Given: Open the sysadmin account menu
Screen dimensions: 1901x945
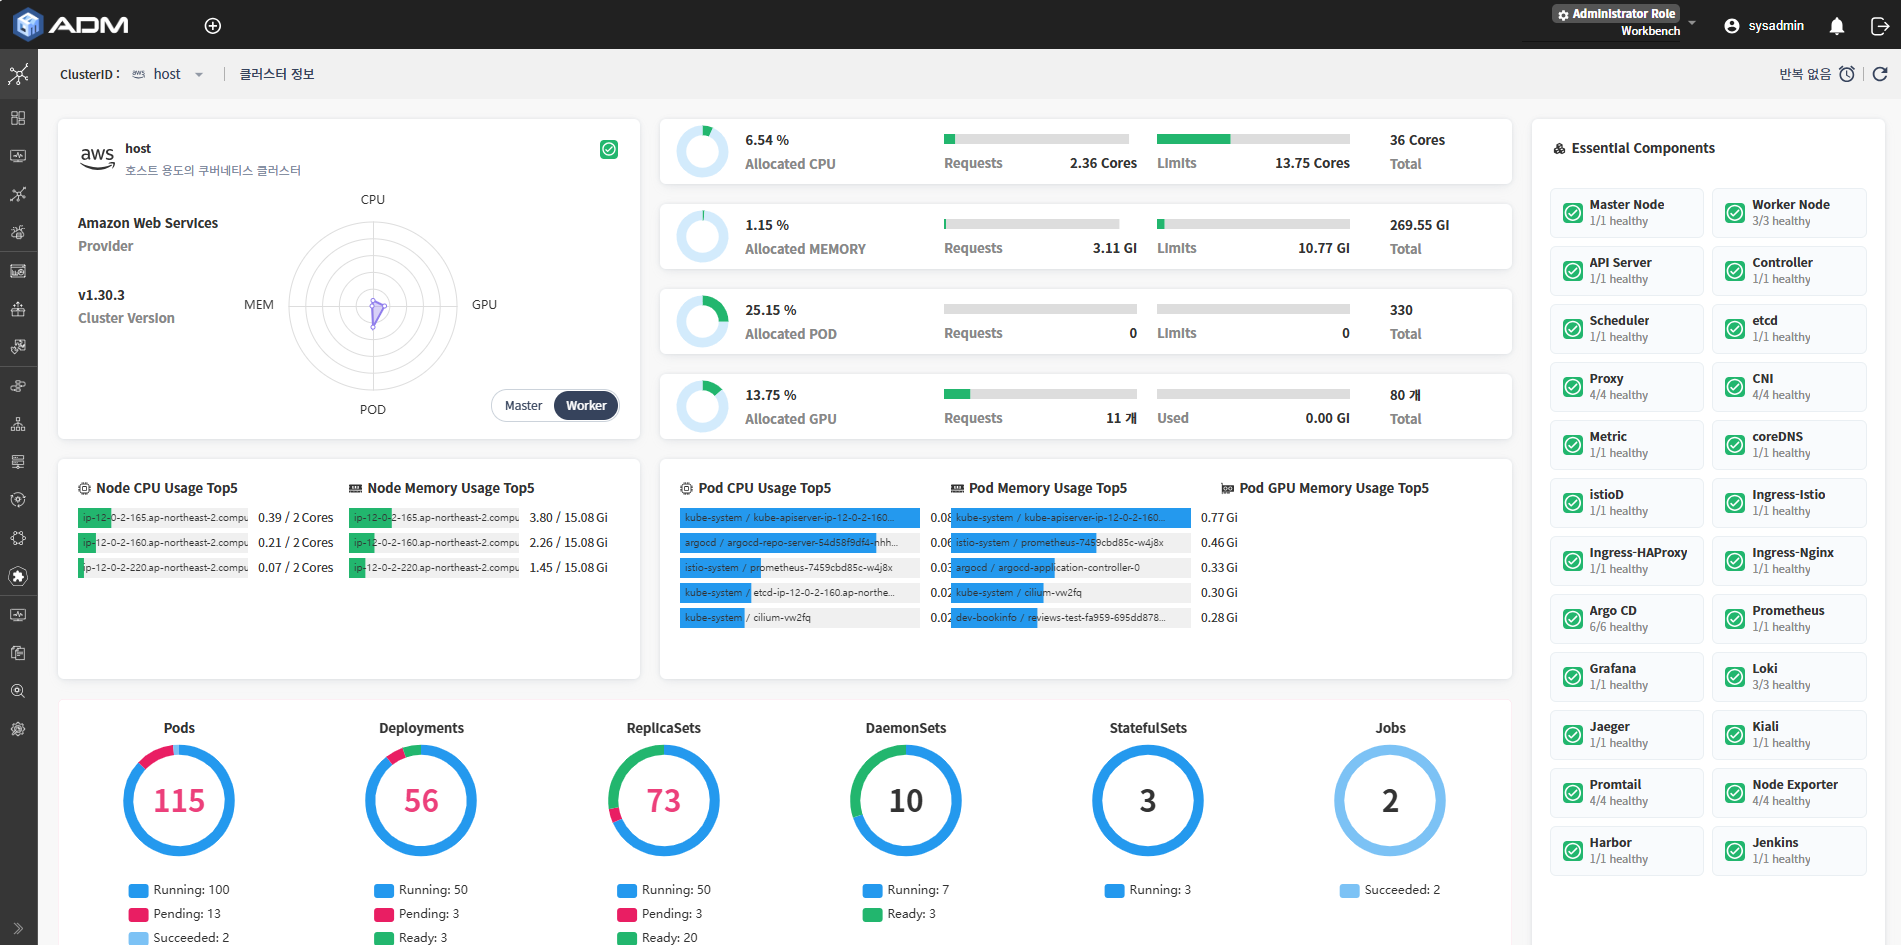Looking at the screenshot, I should pyautogui.click(x=1765, y=26).
